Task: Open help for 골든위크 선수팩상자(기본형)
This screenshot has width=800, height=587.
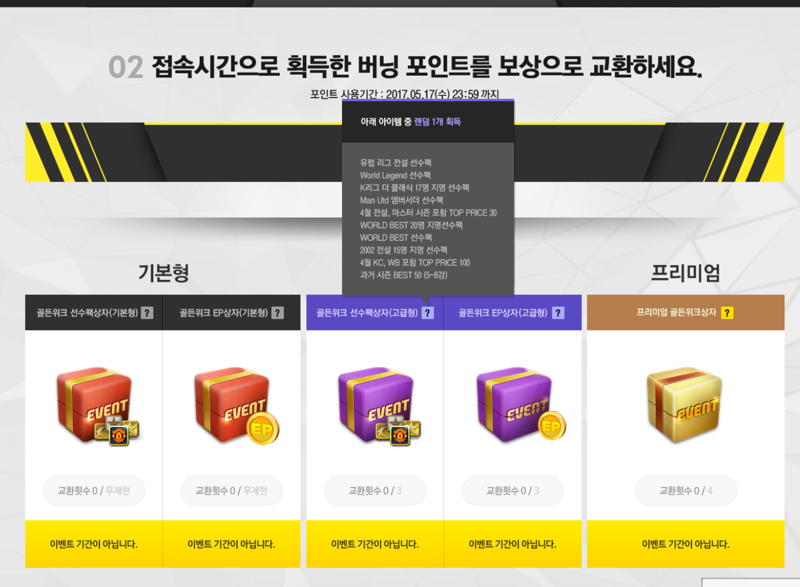Action: (147, 313)
